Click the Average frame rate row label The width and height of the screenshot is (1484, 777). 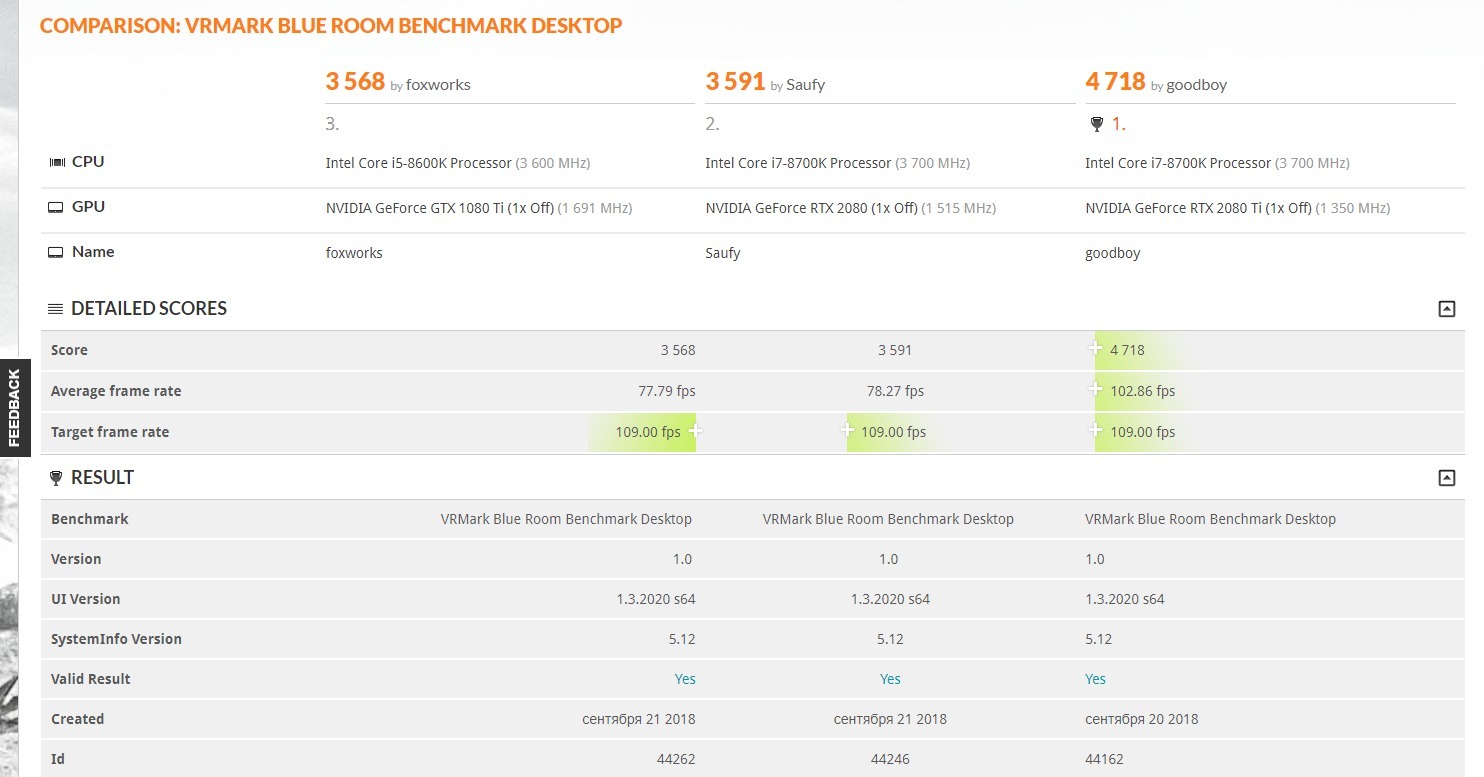coord(116,391)
